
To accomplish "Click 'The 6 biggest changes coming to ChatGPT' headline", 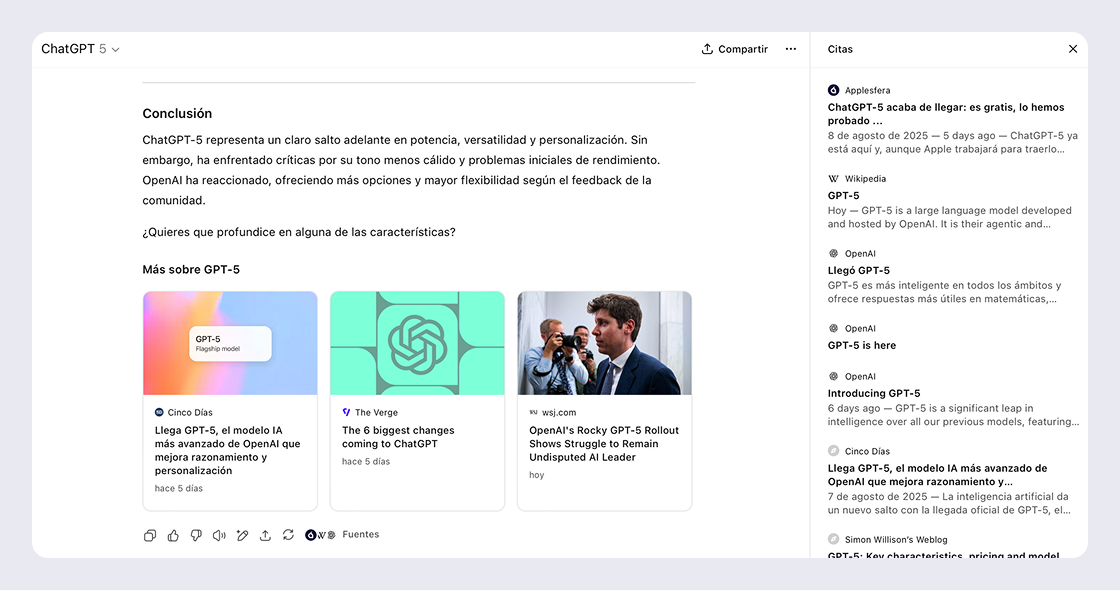I will [x=398, y=437].
